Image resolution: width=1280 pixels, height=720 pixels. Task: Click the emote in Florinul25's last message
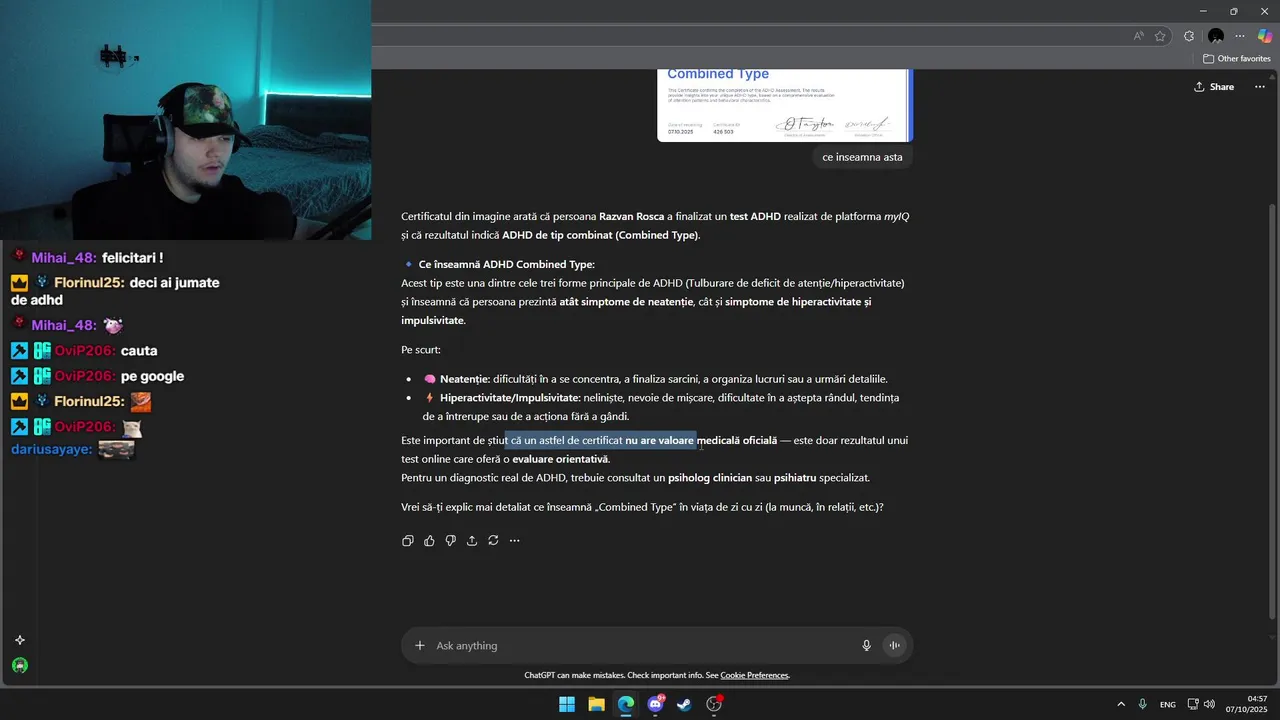pyautogui.click(x=141, y=402)
